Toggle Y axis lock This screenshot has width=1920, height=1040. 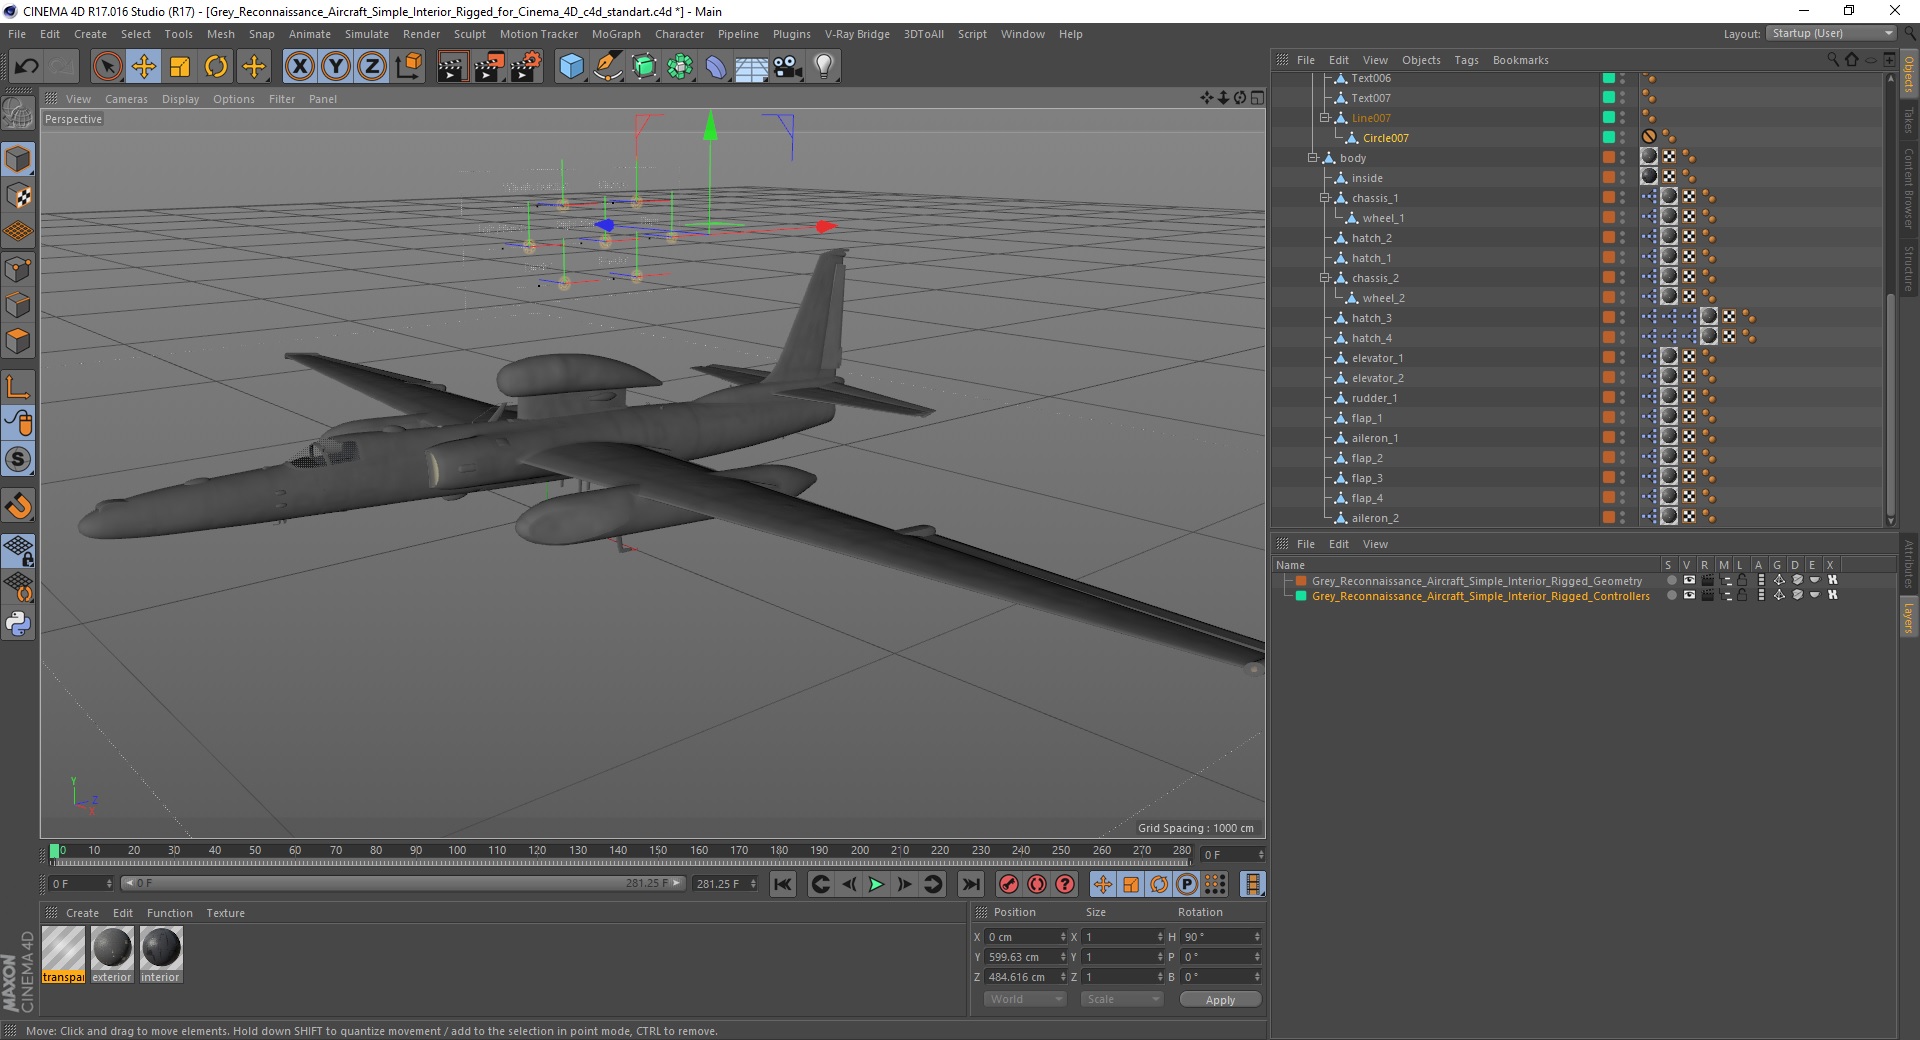tap(336, 67)
